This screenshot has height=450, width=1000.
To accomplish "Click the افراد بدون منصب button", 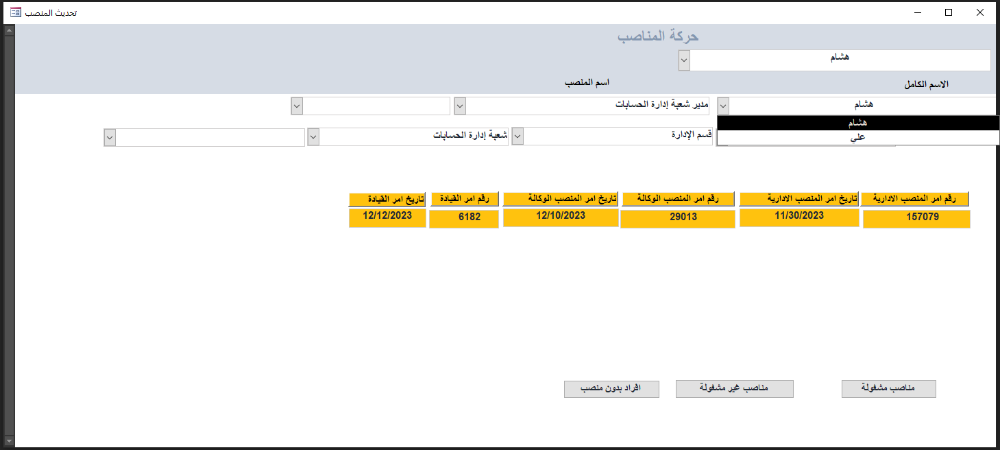I will click(611, 389).
